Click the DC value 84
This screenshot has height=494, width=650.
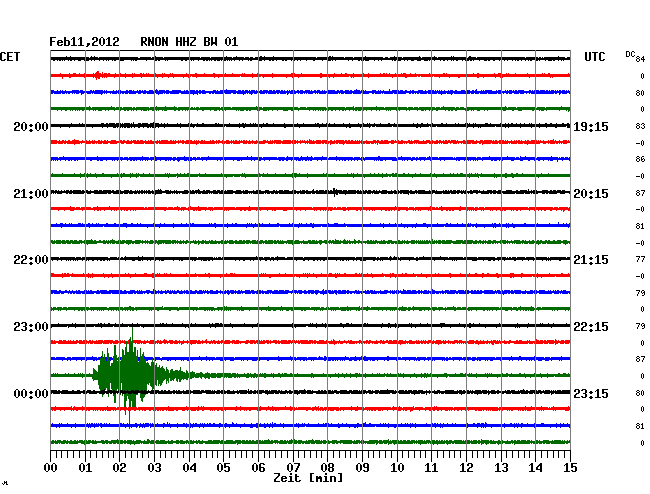640,59
